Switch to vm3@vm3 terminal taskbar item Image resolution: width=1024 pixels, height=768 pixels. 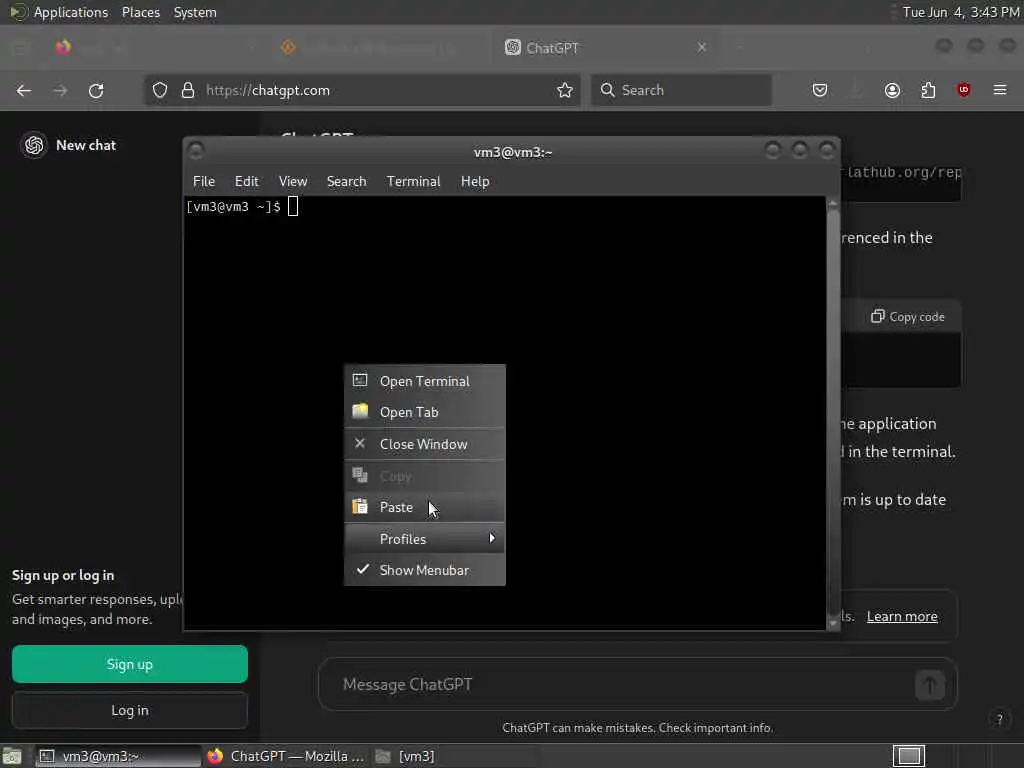point(118,756)
